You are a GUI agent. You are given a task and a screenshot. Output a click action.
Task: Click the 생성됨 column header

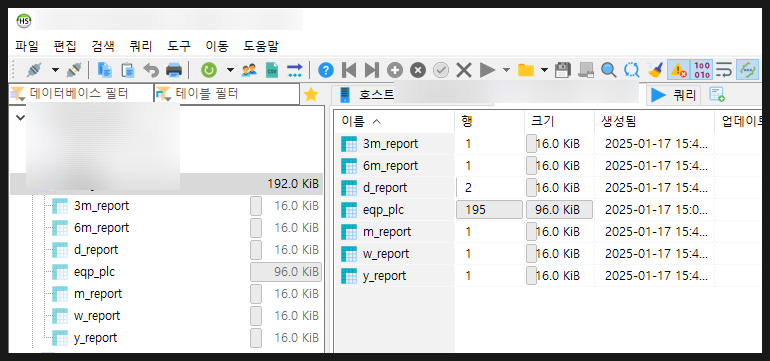[x=654, y=122]
